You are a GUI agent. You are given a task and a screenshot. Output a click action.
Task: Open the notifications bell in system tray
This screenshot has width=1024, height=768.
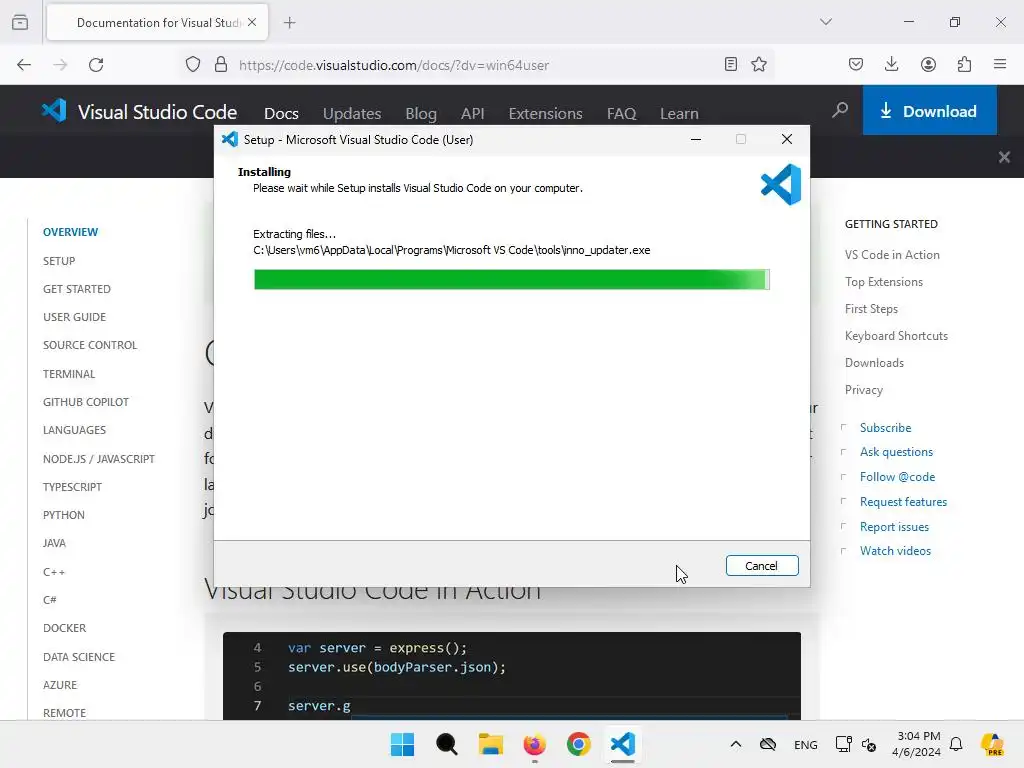[x=955, y=744]
